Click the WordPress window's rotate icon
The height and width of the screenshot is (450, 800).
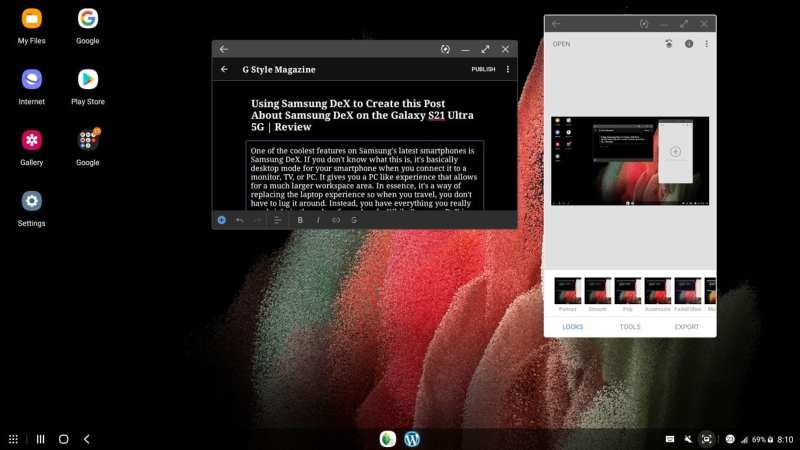click(445, 49)
